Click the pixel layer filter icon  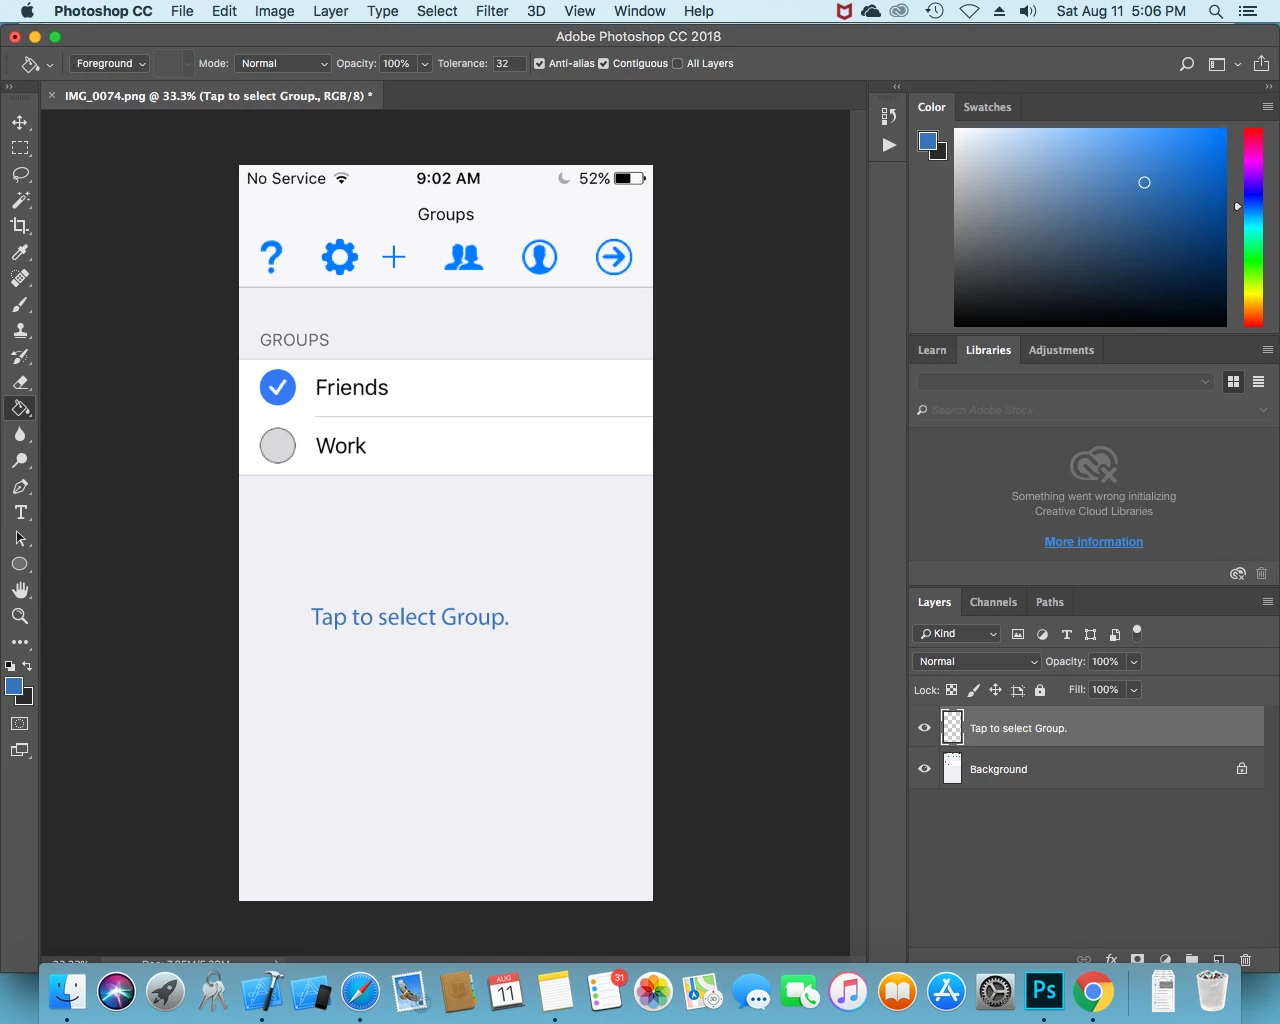(x=1018, y=634)
